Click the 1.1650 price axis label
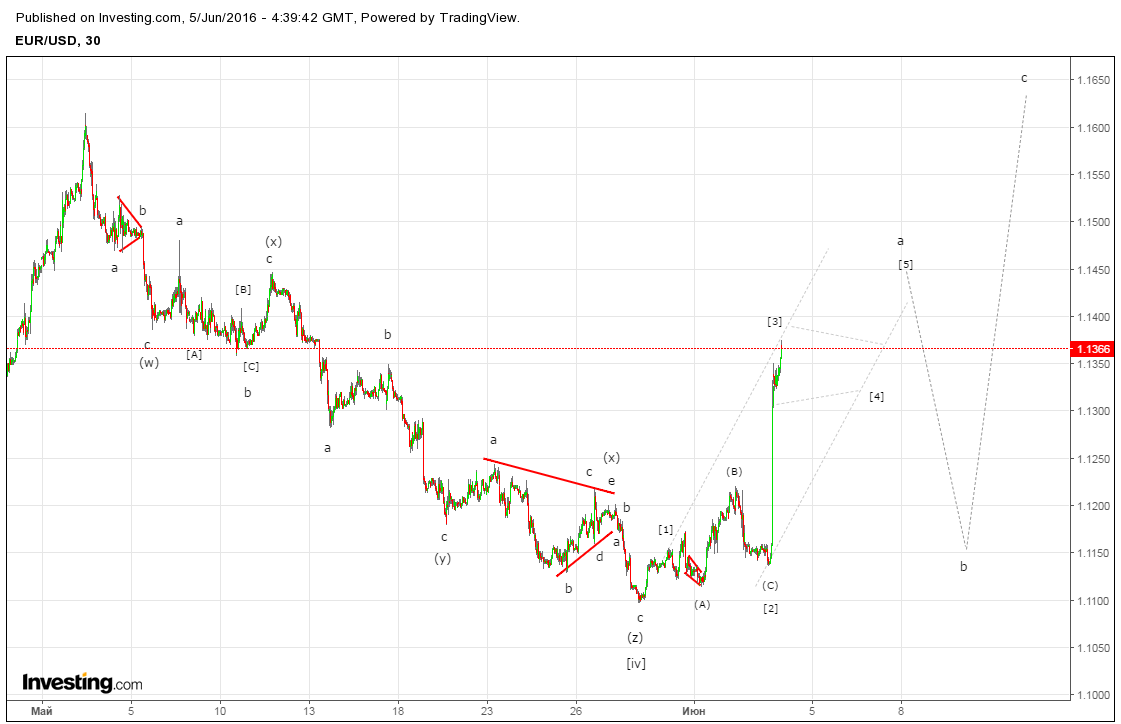 pos(1094,81)
